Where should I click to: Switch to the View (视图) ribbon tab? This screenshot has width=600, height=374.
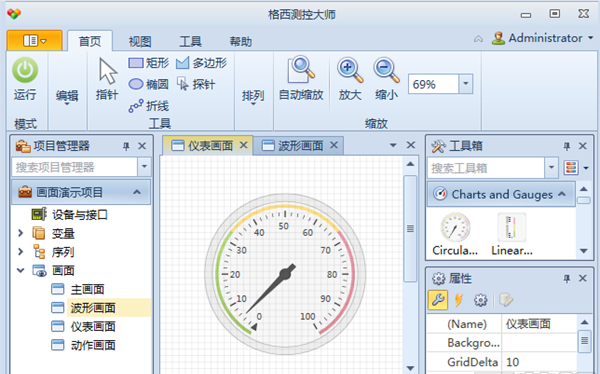tap(140, 41)
